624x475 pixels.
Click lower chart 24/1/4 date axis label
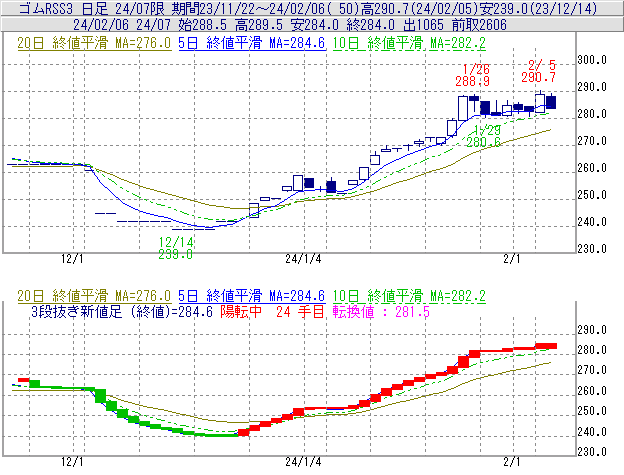point(303,462)
